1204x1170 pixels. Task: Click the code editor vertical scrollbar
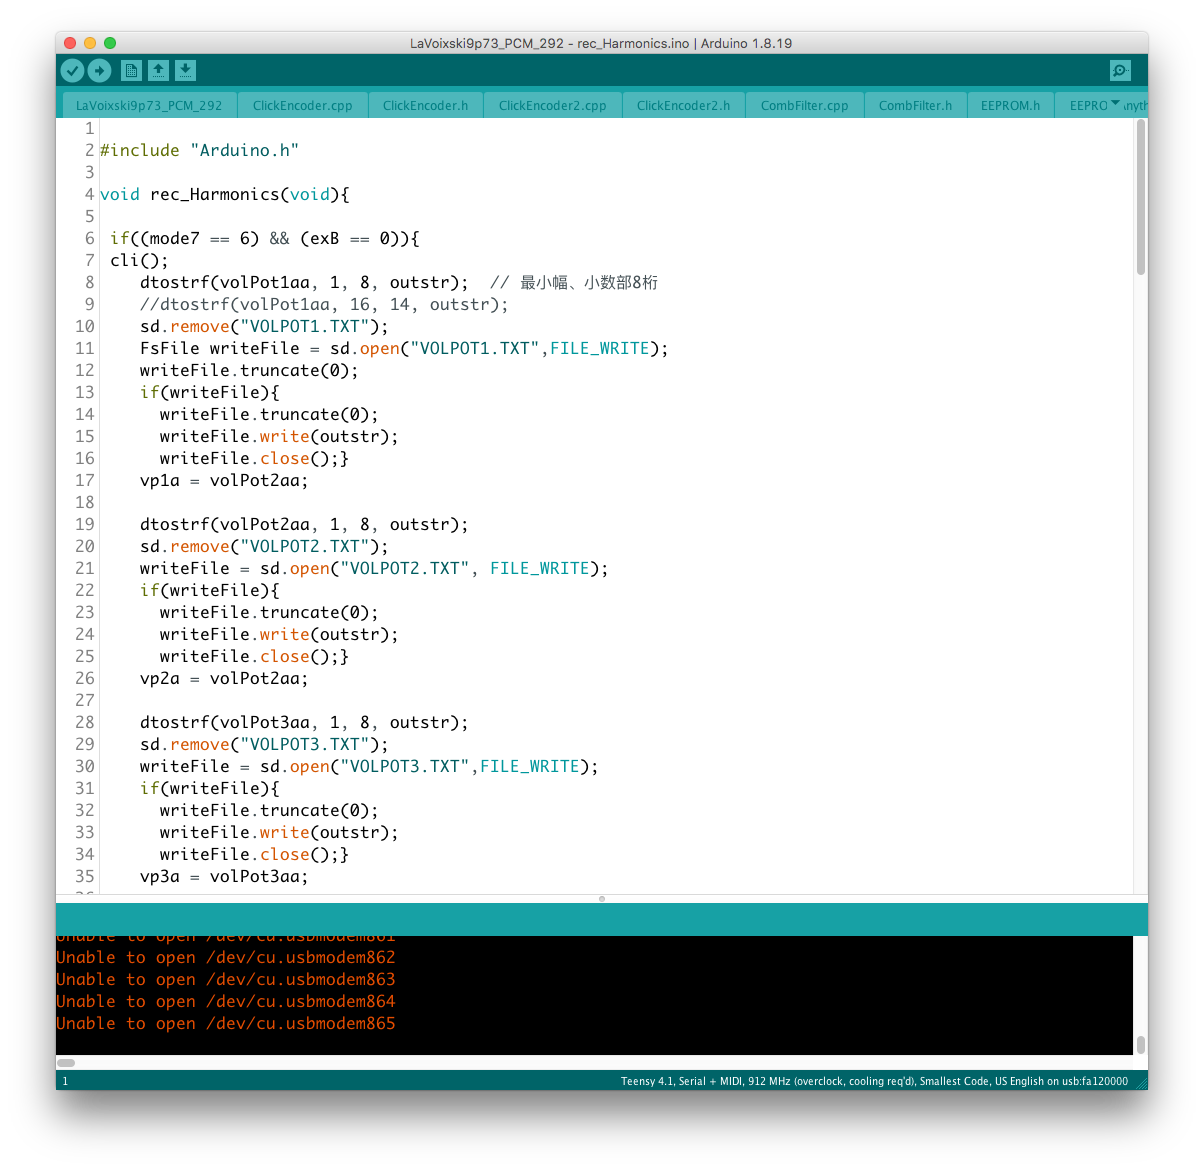click(1141, 198)
